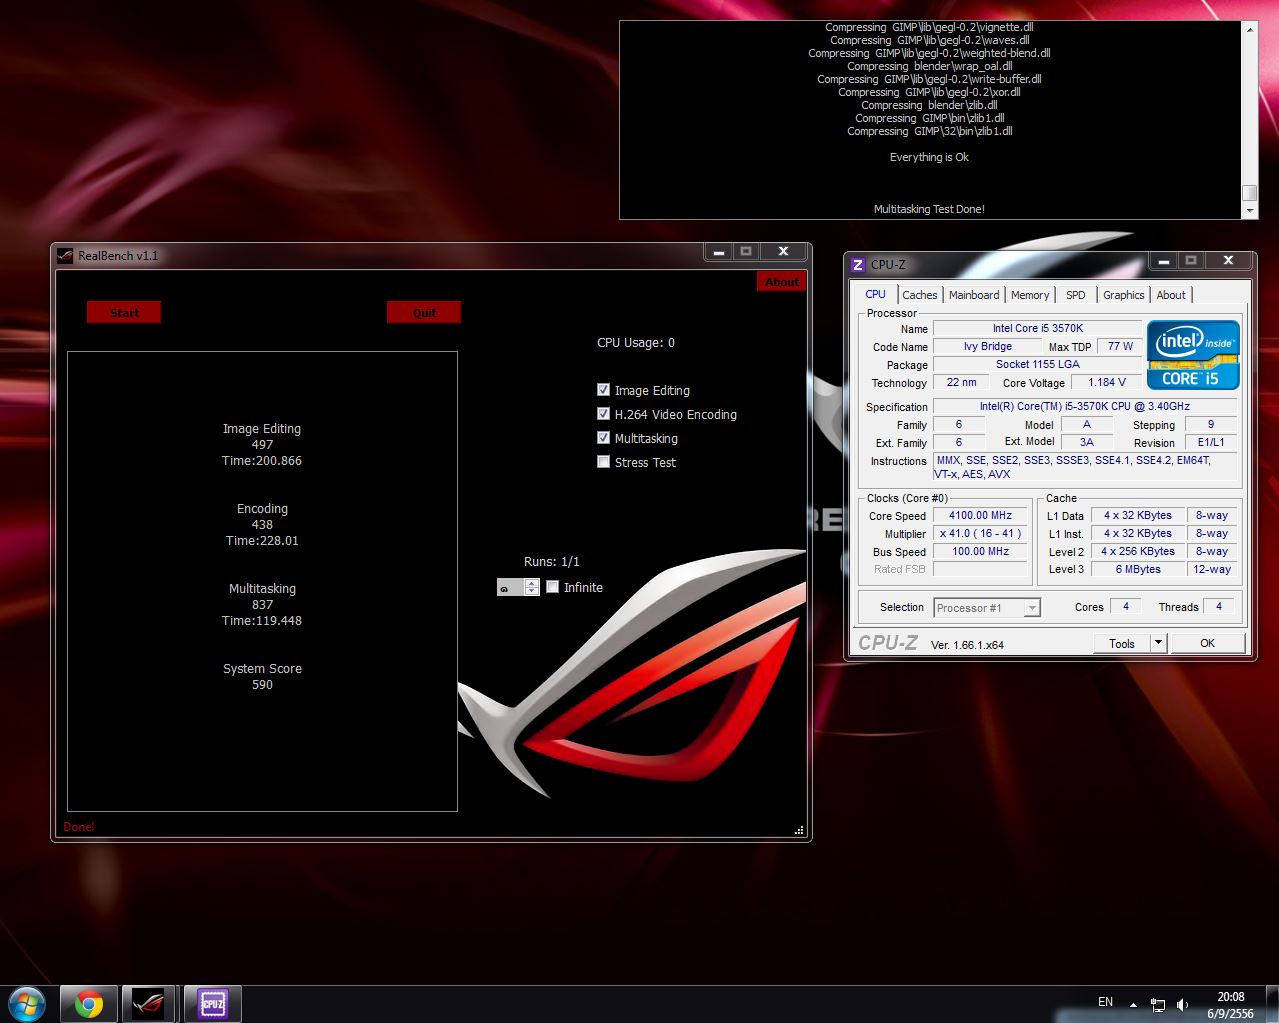
Task: Enable the Infinite runs checkbox
Action: pos(552,587)
